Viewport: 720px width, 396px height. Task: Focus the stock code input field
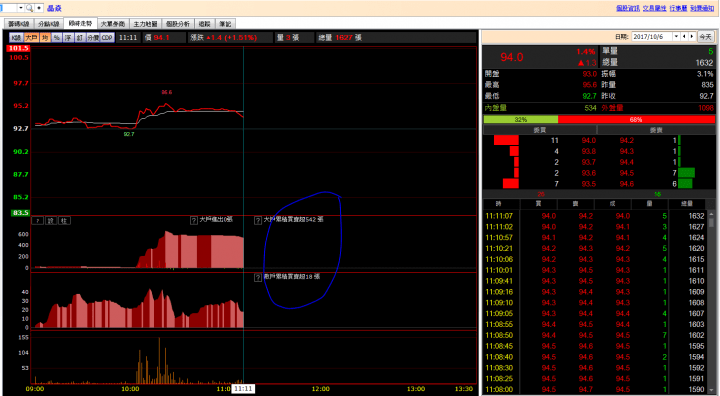[9, 8]
